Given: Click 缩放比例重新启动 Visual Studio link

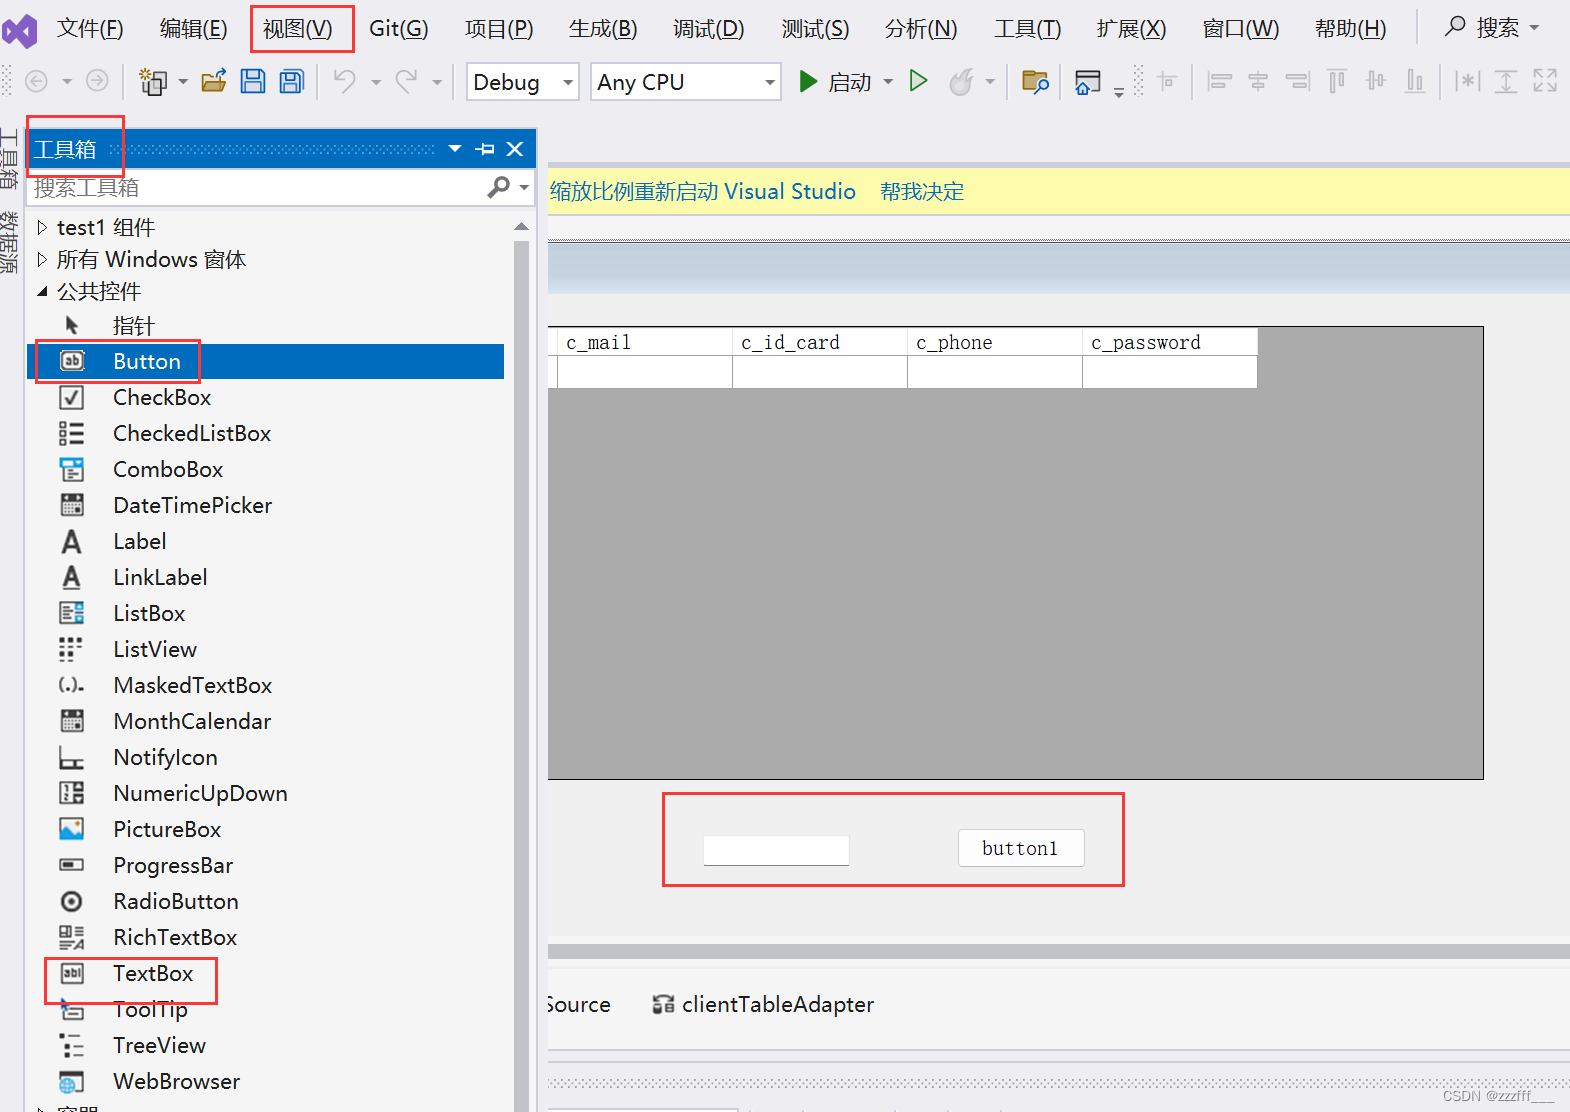Looking at the screenshot, I should (x=702, y=191).
